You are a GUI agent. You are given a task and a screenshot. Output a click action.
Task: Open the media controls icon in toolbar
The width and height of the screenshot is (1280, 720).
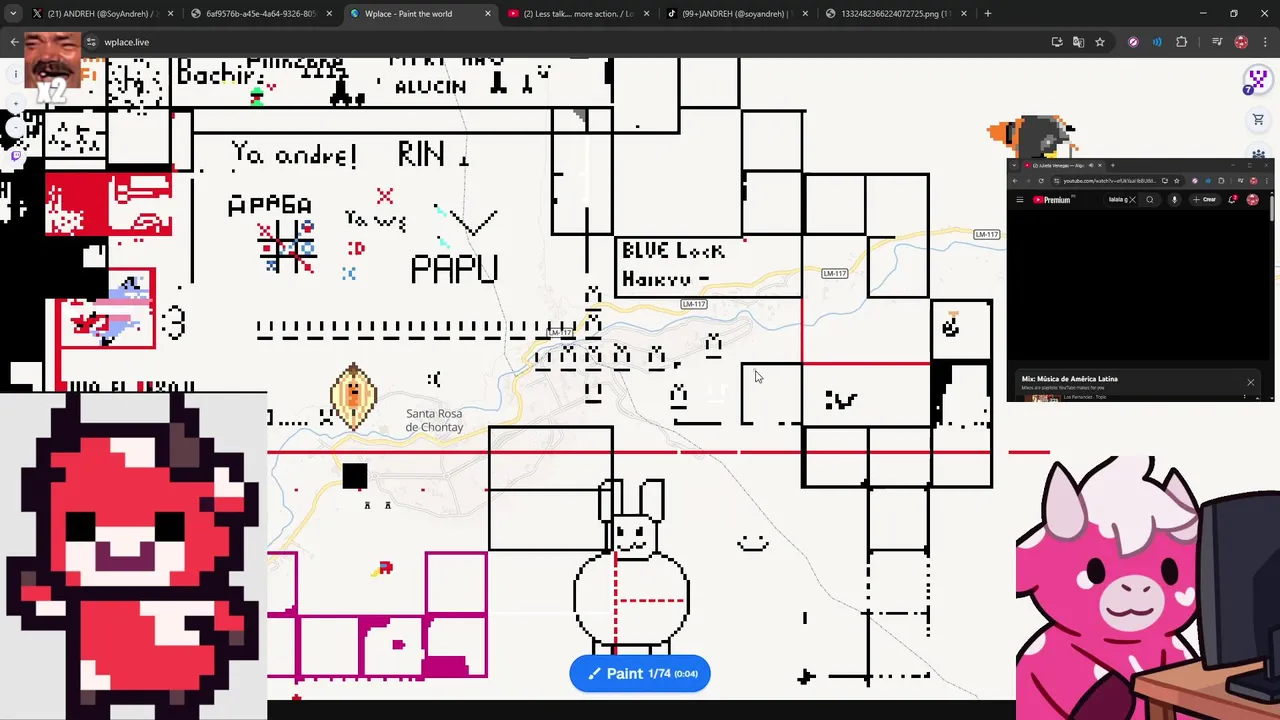pos(1217,42)
